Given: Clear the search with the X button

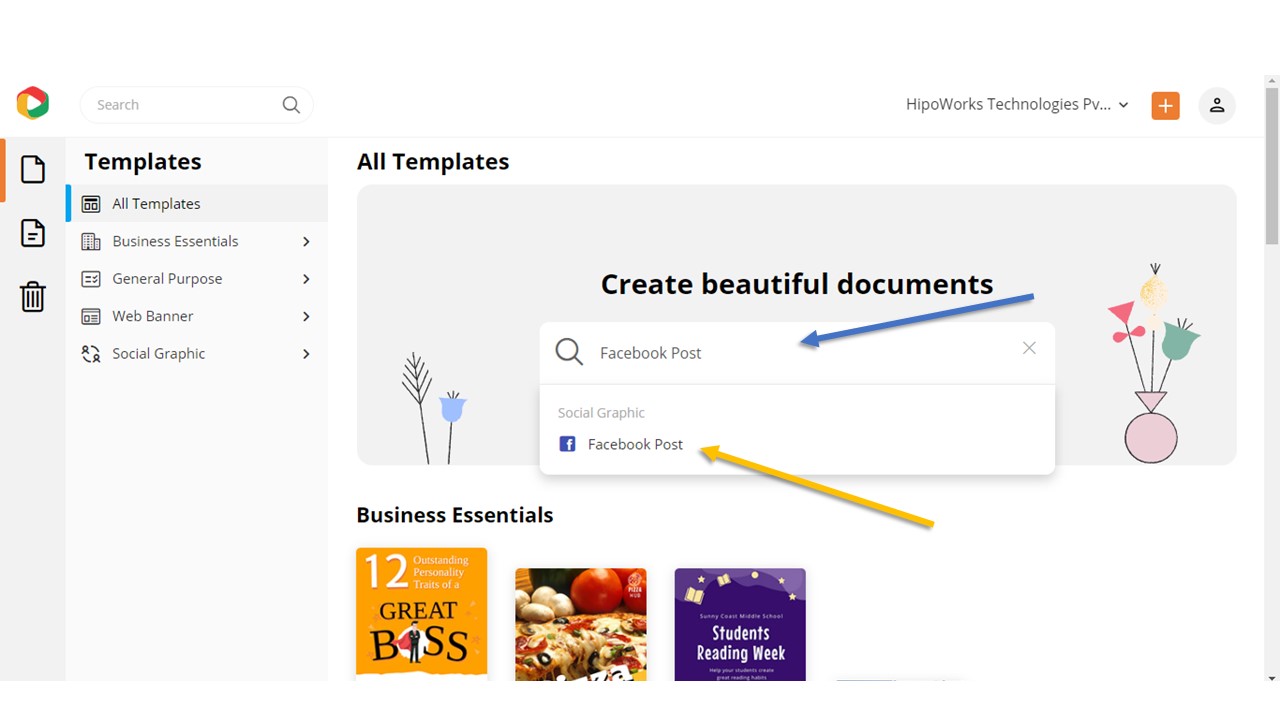Looking at the screenshot, I should tap(1029, 348).
